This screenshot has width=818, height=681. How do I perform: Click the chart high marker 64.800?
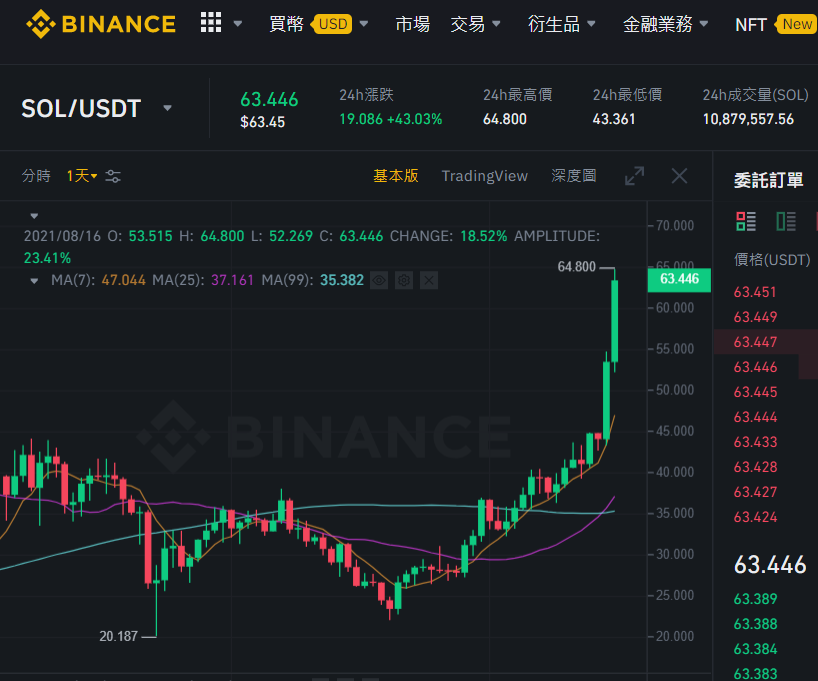[x=576, y=267]
